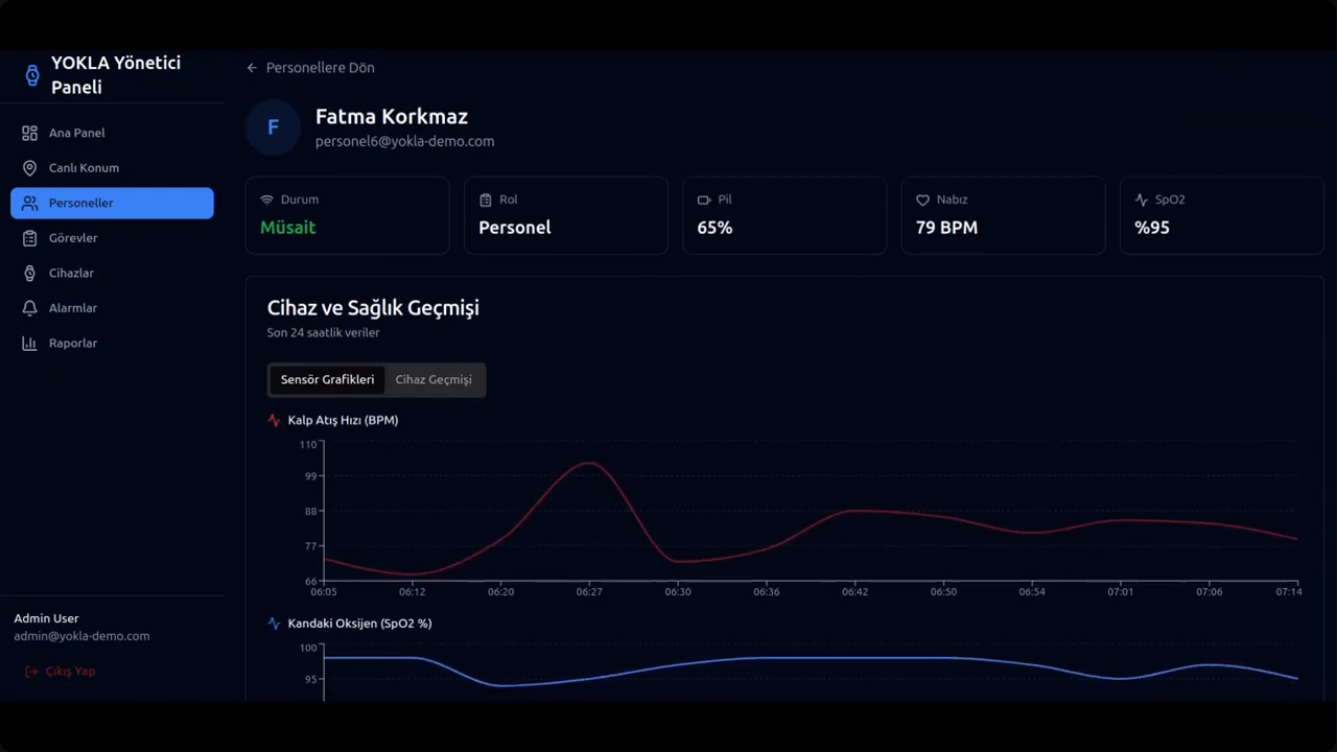Image resolution: width=1337 pixels, height=752 pixels.
Task: Select the Sensör Grafikleri tab
Action: tap(327, 380)
